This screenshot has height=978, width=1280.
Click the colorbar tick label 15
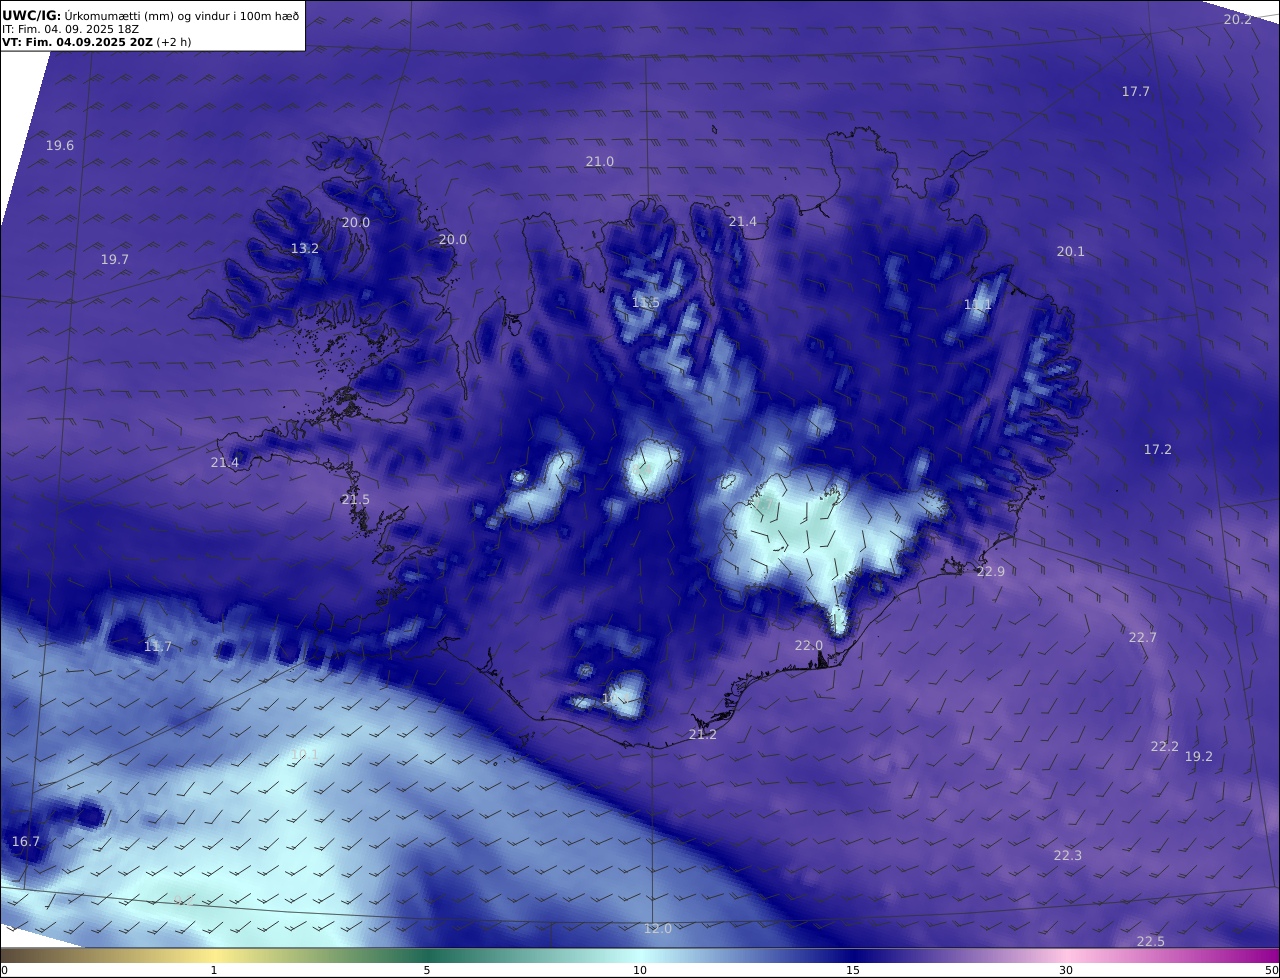[x=853, y=970]
